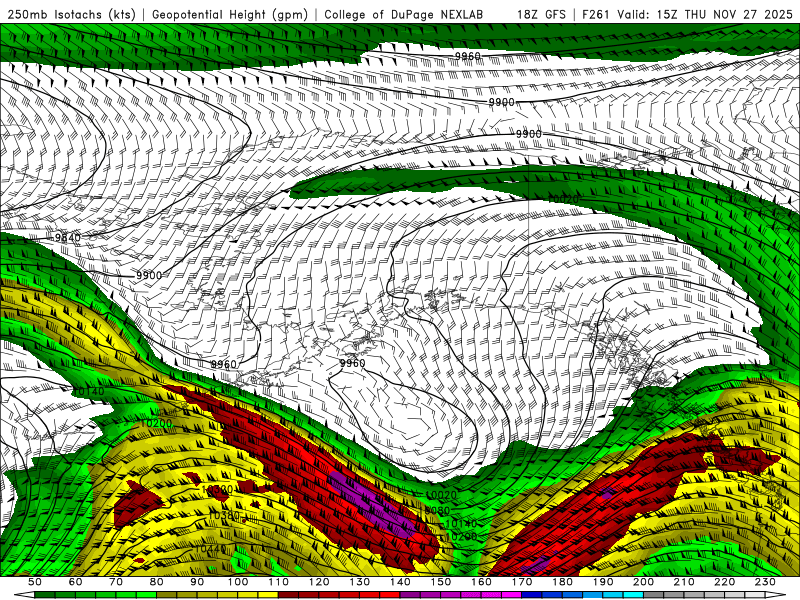The height and width of the screenshot is (600, 800).
Task: Select the dark gray swatch right of 200
Action: pos(654,595)
